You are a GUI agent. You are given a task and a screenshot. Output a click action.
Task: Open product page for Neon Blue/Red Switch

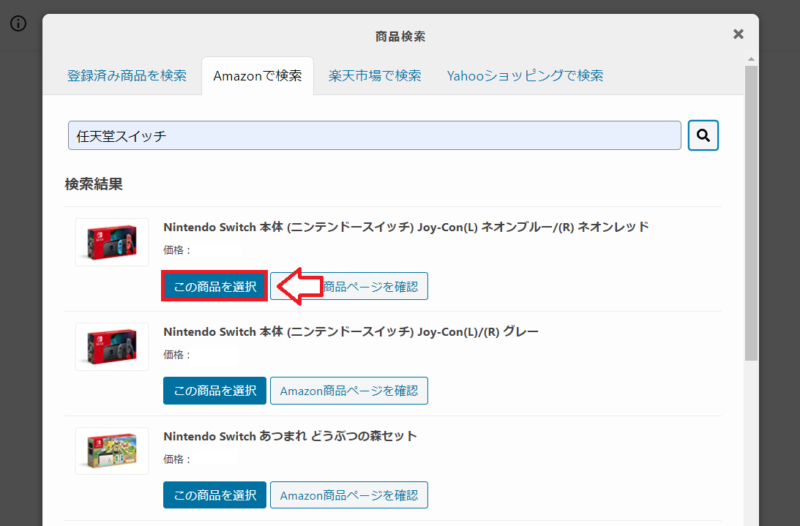point(349,286)
